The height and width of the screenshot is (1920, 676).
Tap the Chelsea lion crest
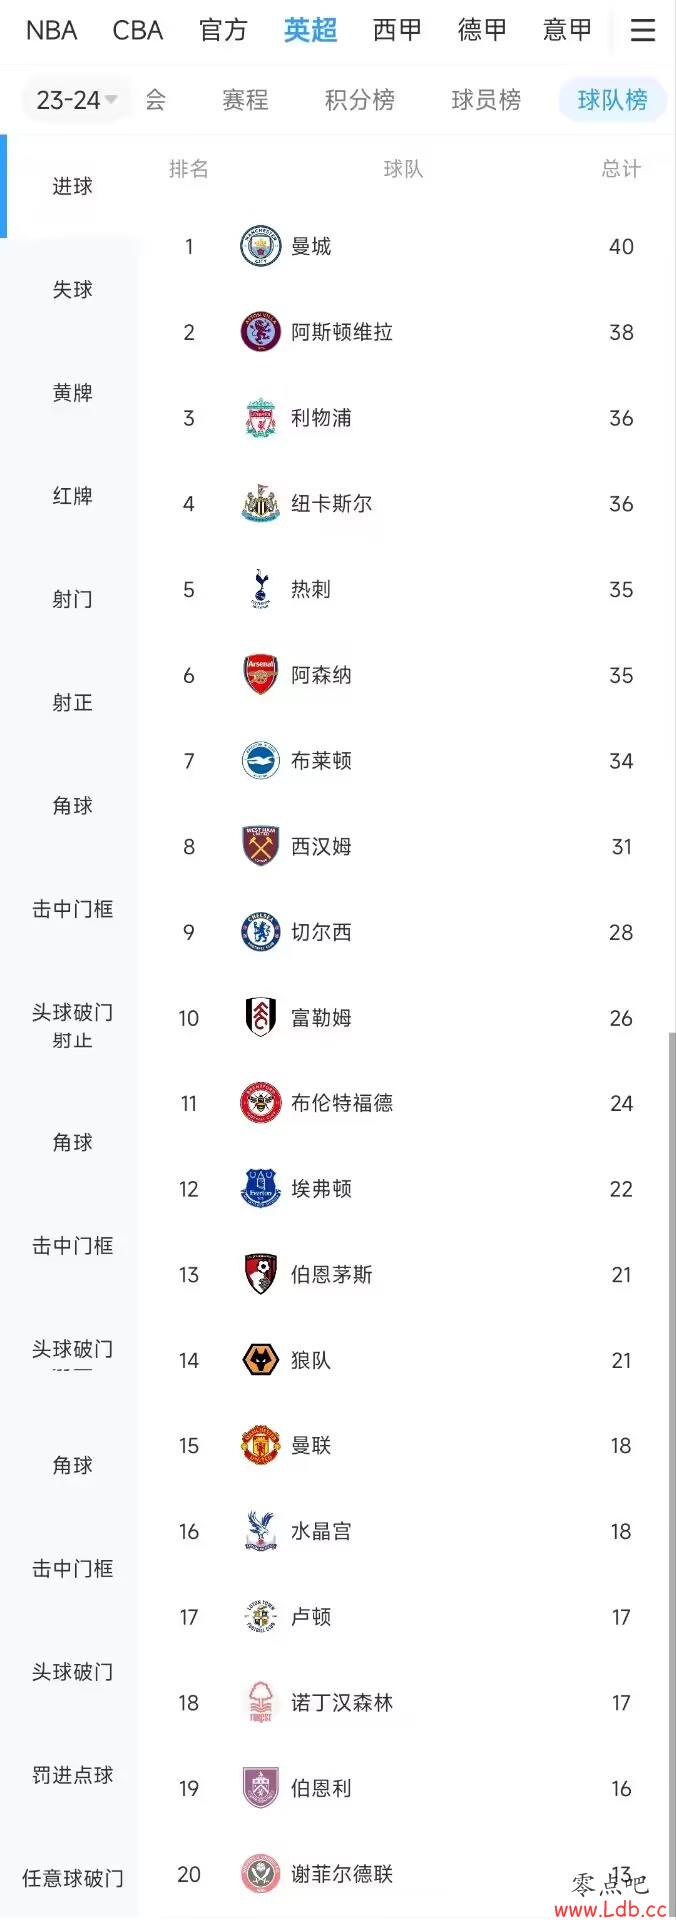(x=261, y=932)
